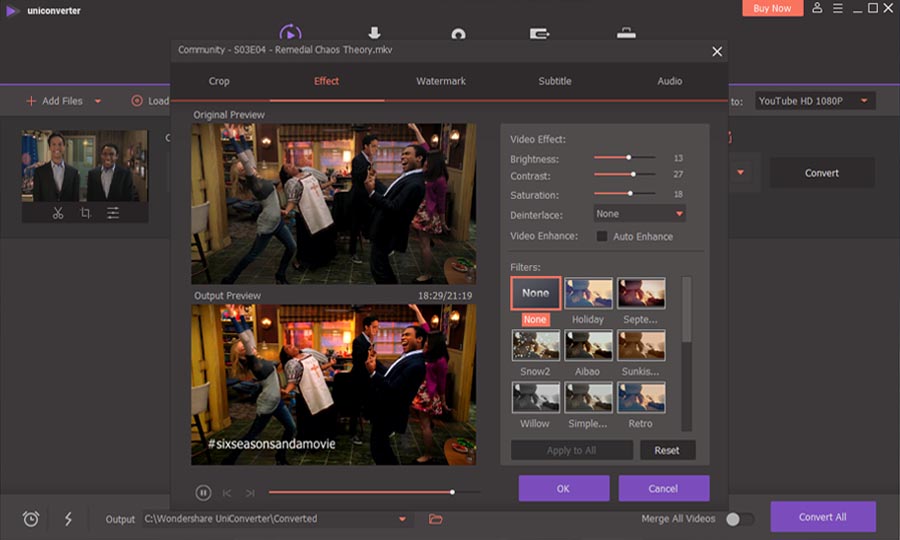Select the Willow filter
This screenshot has width=900, height=540.
(x=536, y=397)
